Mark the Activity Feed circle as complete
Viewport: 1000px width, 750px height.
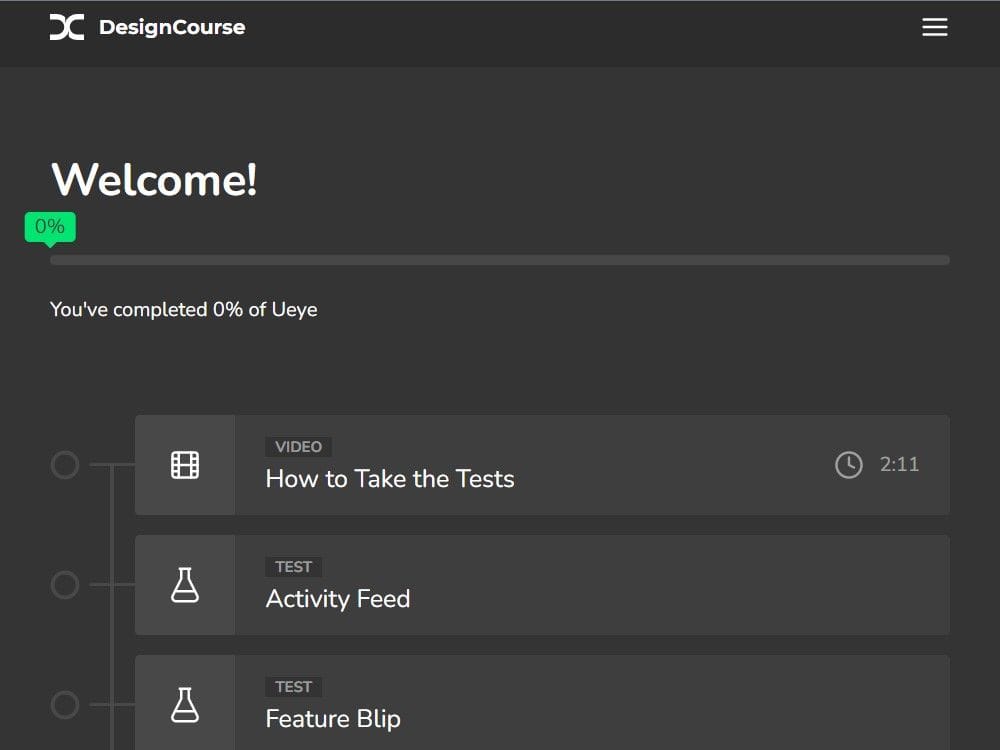(64, 585)
